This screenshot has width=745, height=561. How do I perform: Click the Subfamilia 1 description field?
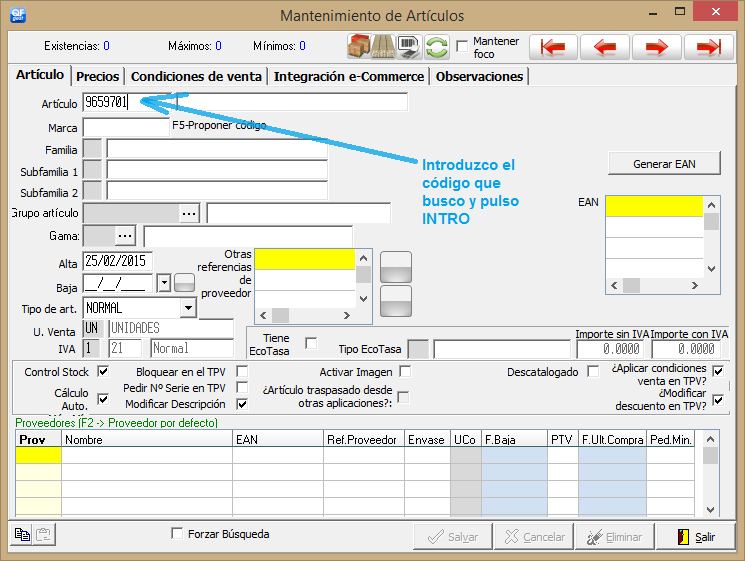coord(217,170)
